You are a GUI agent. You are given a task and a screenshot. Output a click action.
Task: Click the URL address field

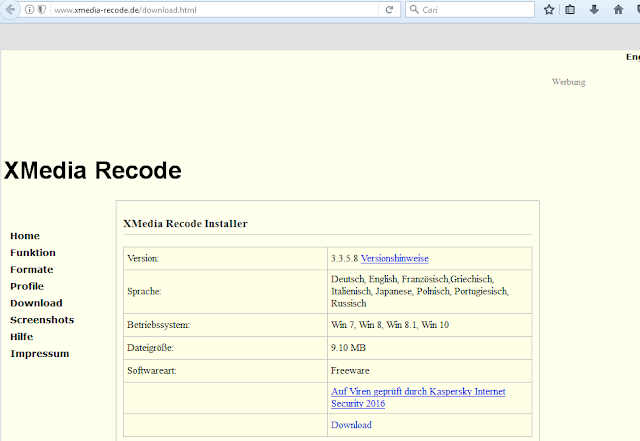(x=215, y=10)
